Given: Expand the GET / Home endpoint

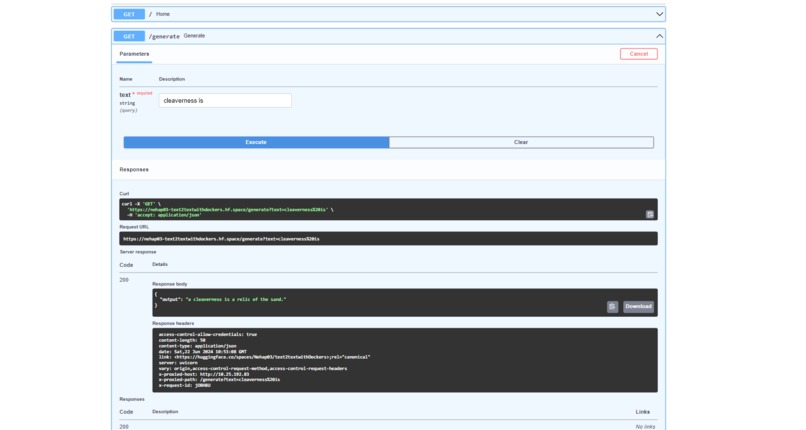Looking at the screenshot, I should click(x=660, y=14).
